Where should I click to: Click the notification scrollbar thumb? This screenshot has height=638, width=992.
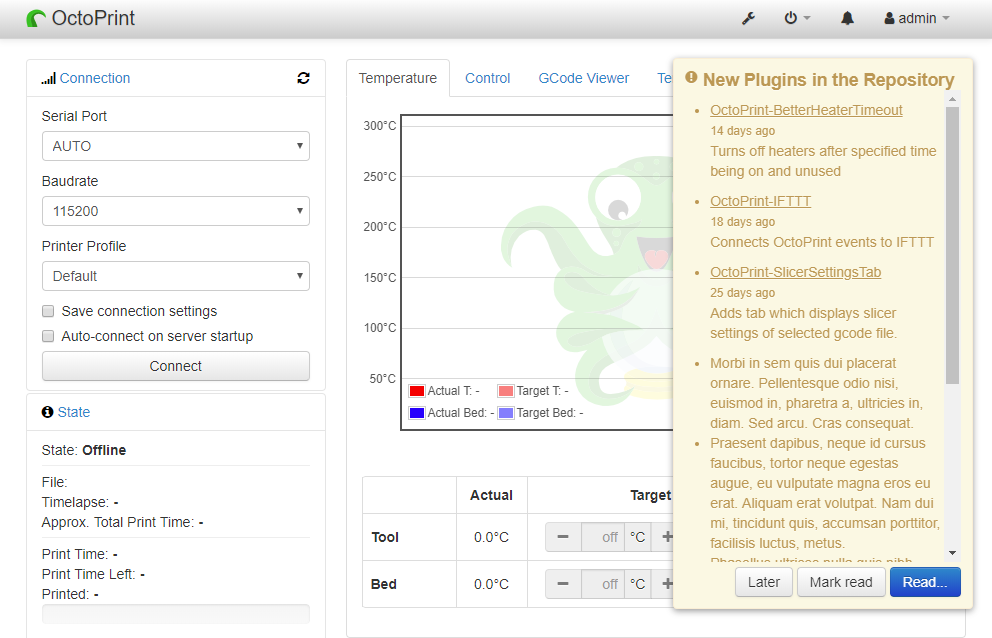pyautogui.click(x=952, y=245)
